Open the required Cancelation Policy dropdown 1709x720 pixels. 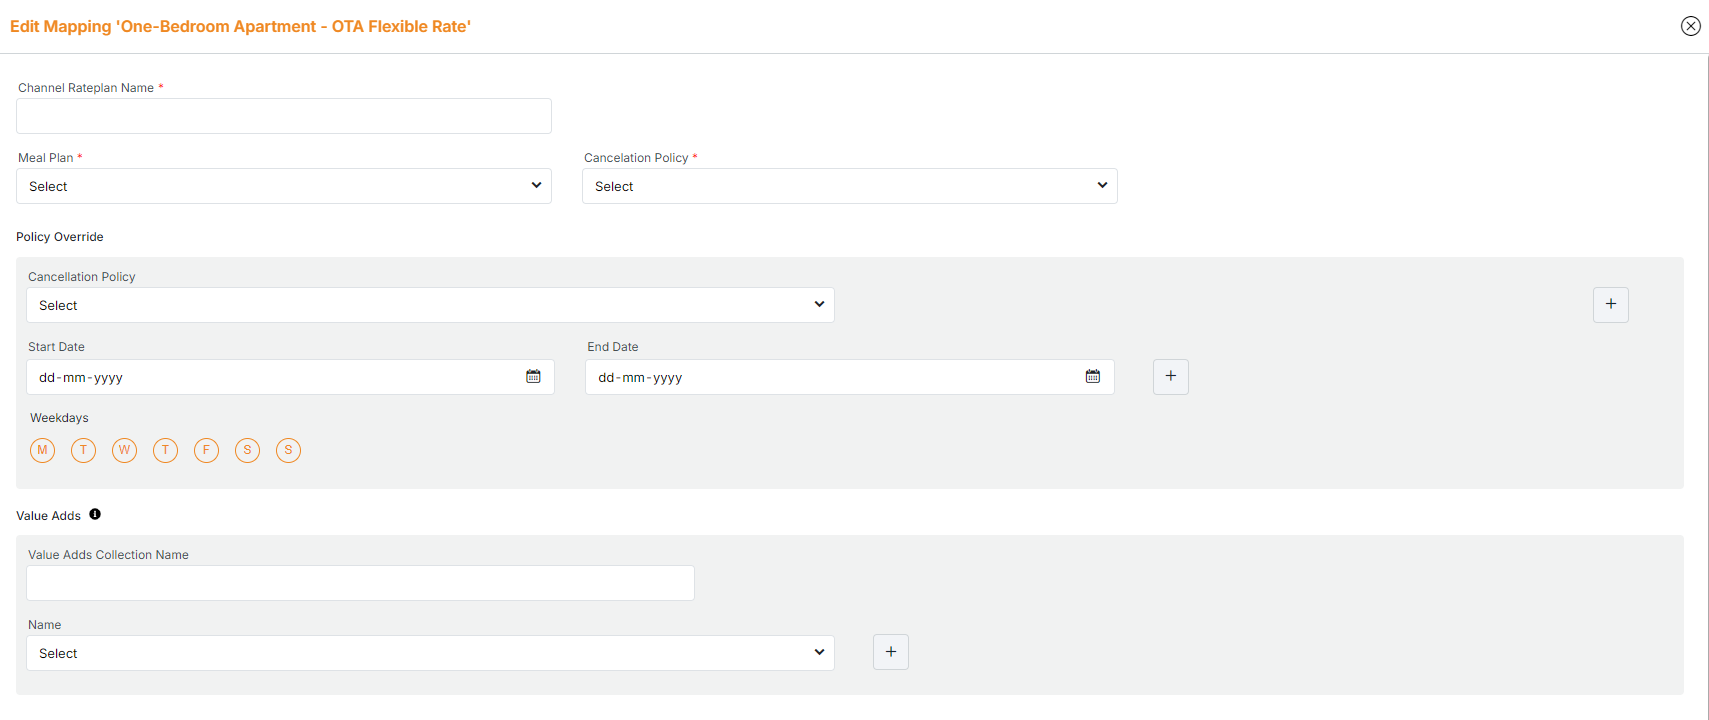pos(849,186)
